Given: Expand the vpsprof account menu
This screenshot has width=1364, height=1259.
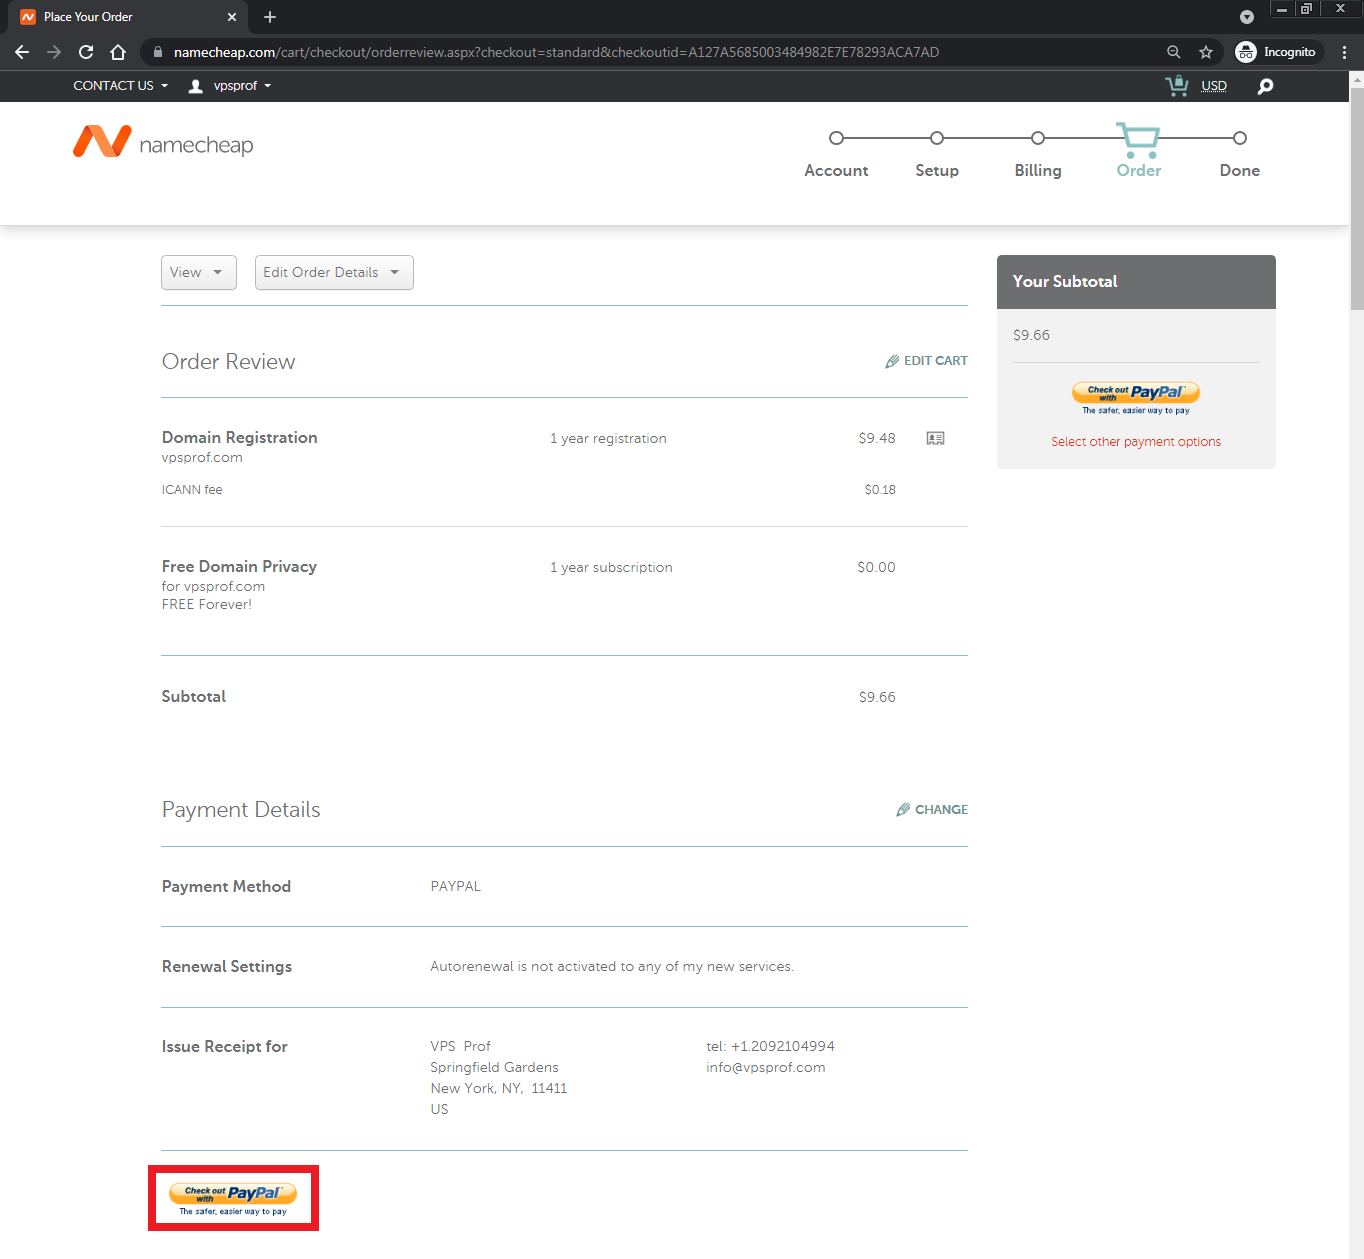Looking at the screenshot, I should coord(242,86).
